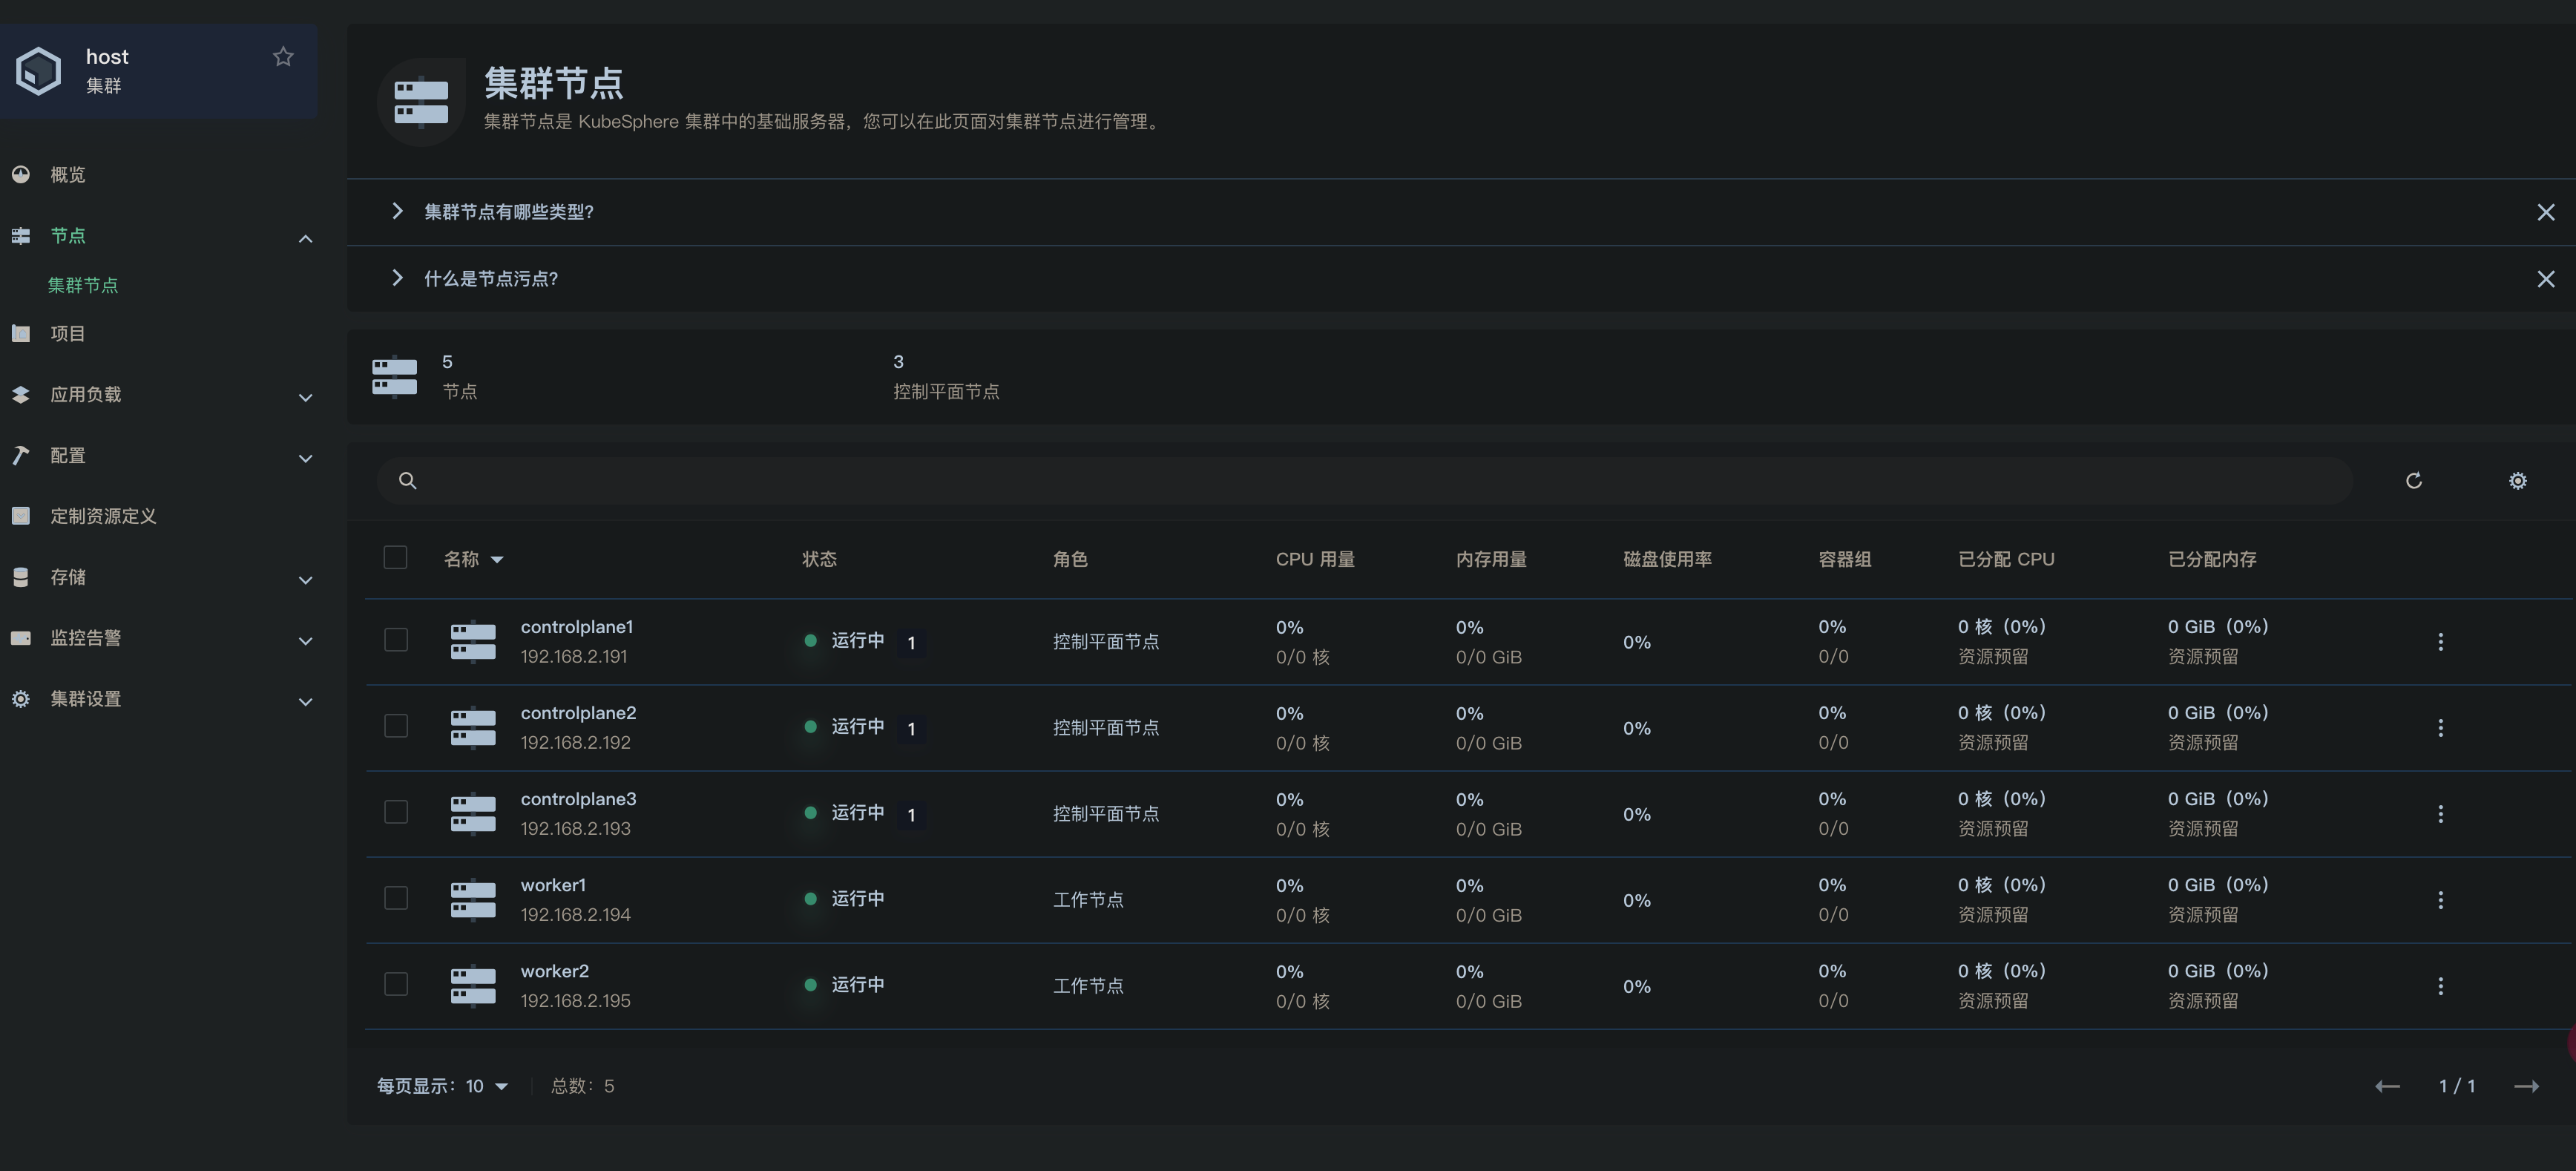Click the server icon for worker1
The height and width of the screenshot is (1171, 2576).
[x=473, y=900]
